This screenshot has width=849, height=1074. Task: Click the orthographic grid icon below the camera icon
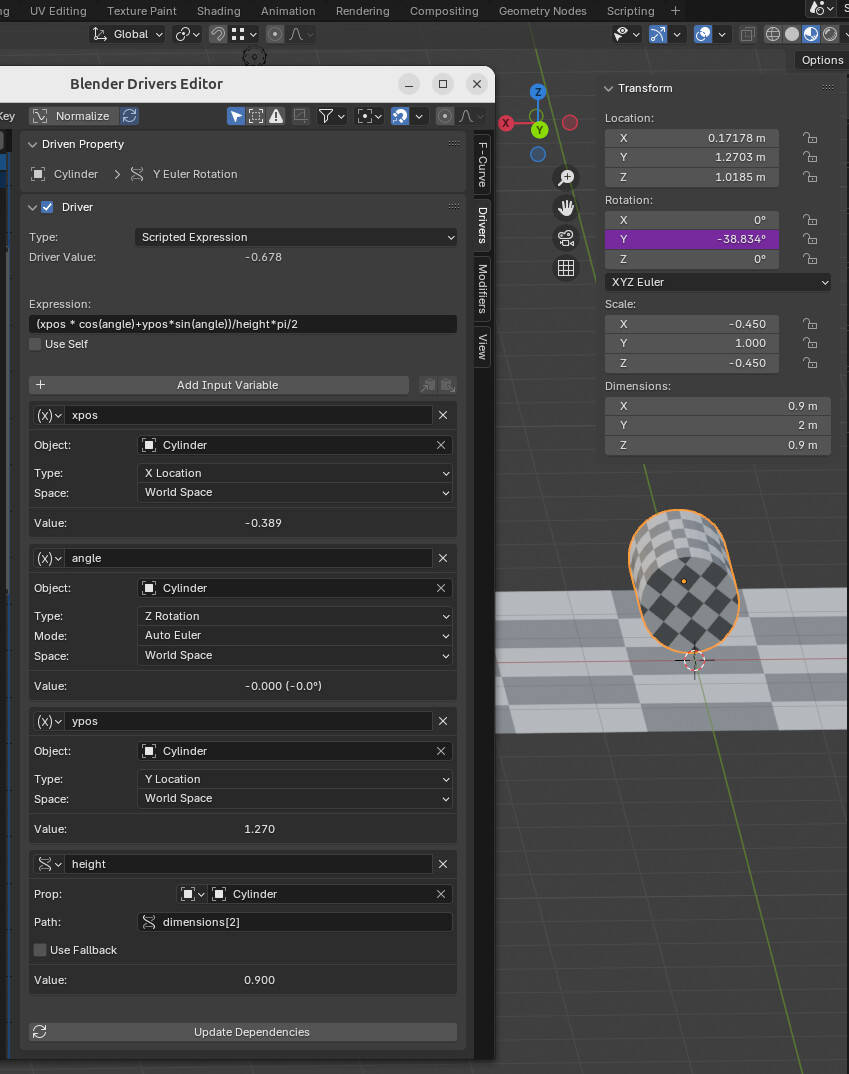click(x=566, y=267)
